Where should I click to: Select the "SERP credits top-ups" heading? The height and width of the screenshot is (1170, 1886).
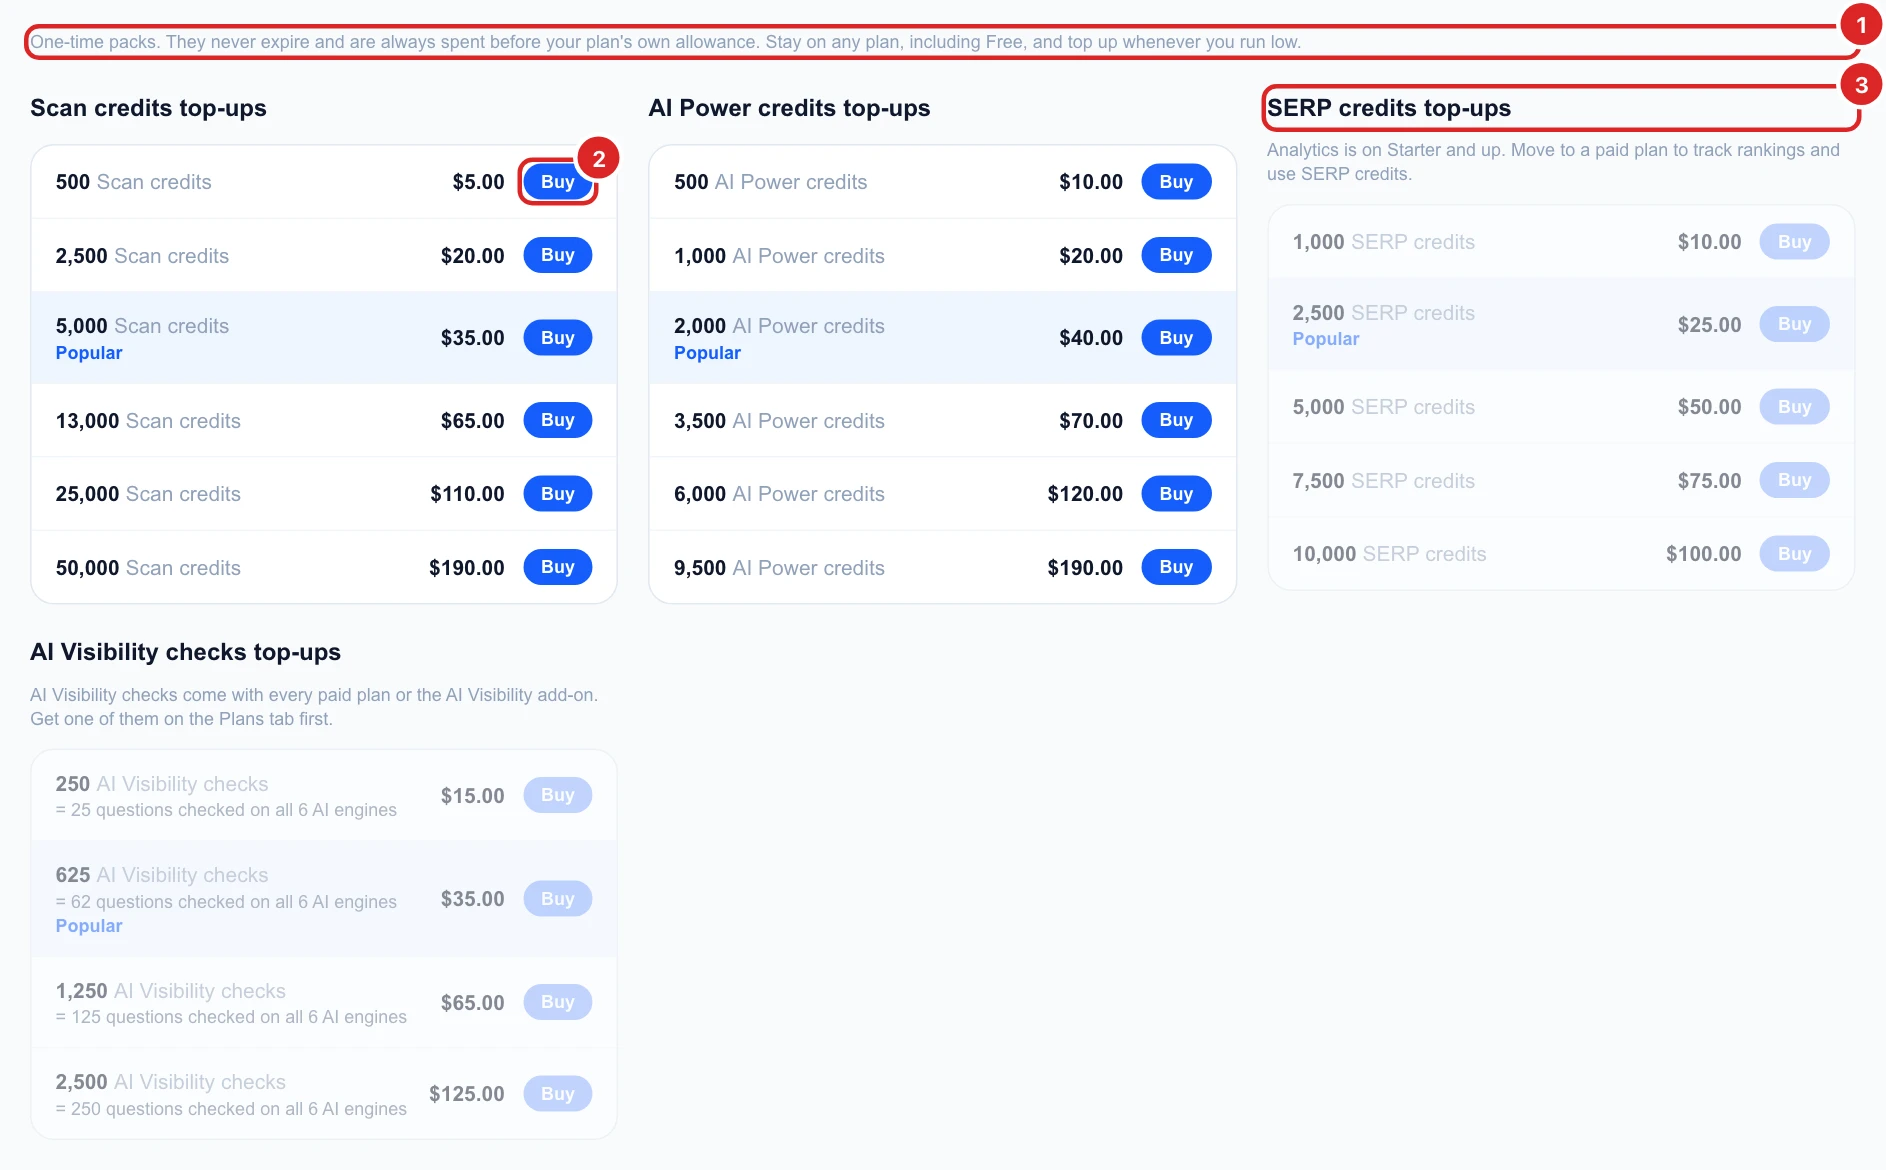coord(1389,108)
